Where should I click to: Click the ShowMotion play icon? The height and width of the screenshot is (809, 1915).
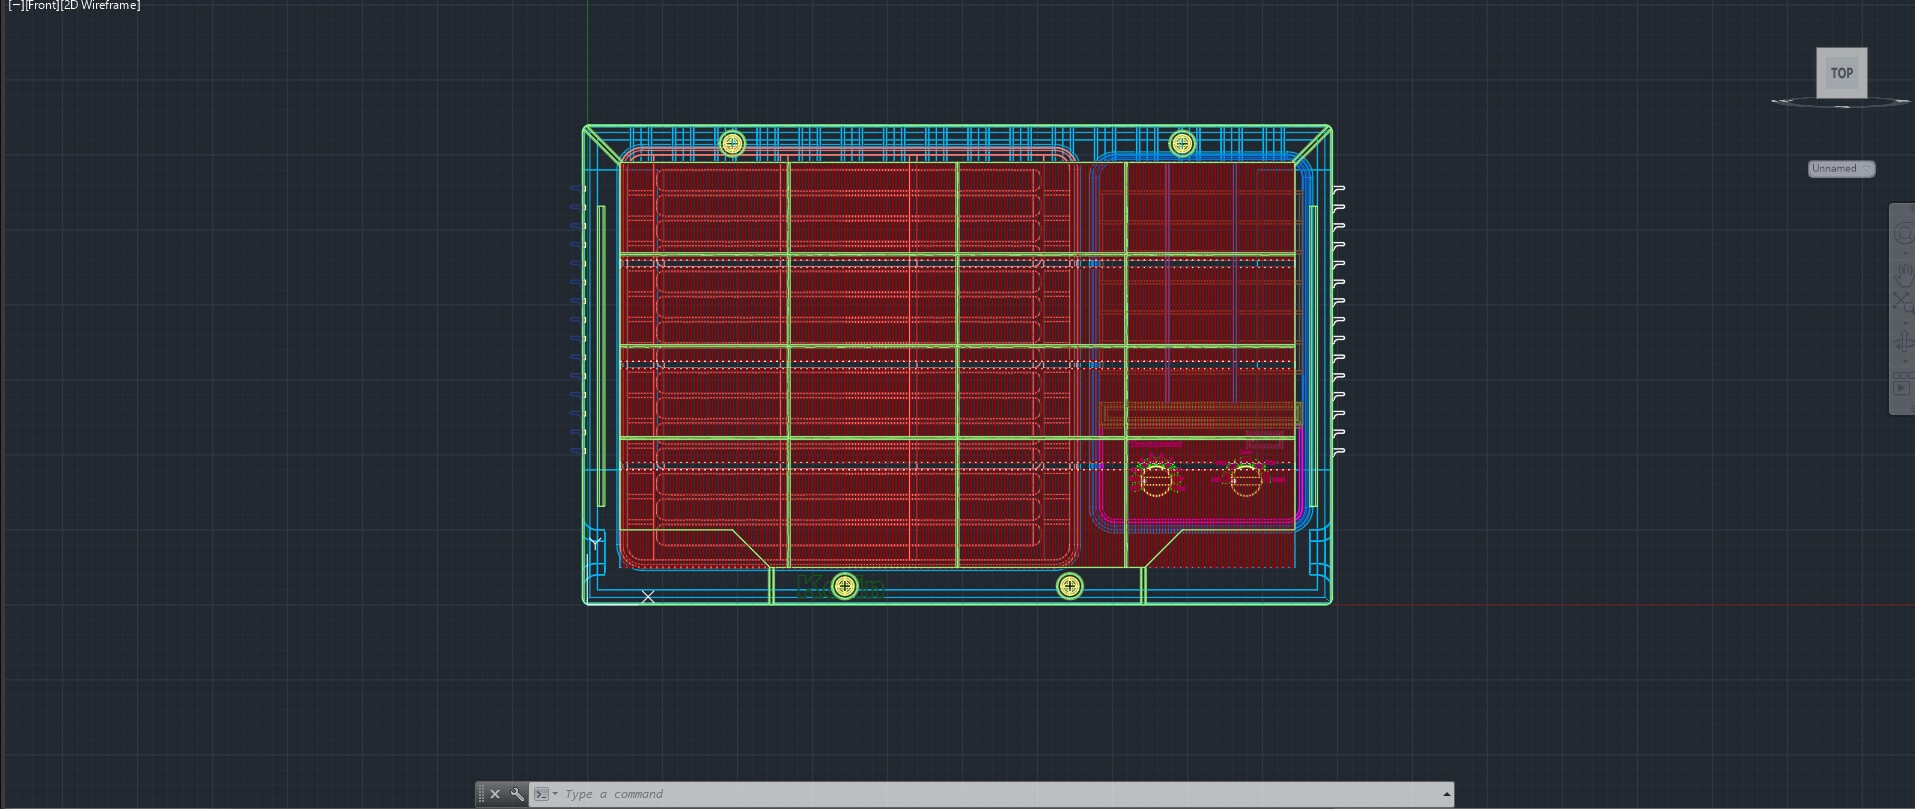(x=1902, y=388)
